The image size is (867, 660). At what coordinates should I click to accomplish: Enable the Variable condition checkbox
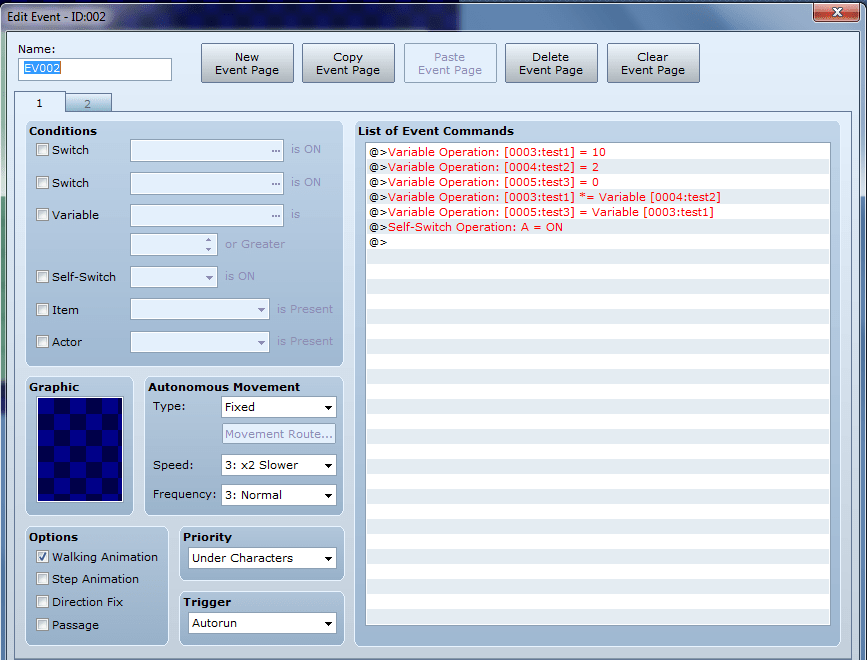click(43, 214)
